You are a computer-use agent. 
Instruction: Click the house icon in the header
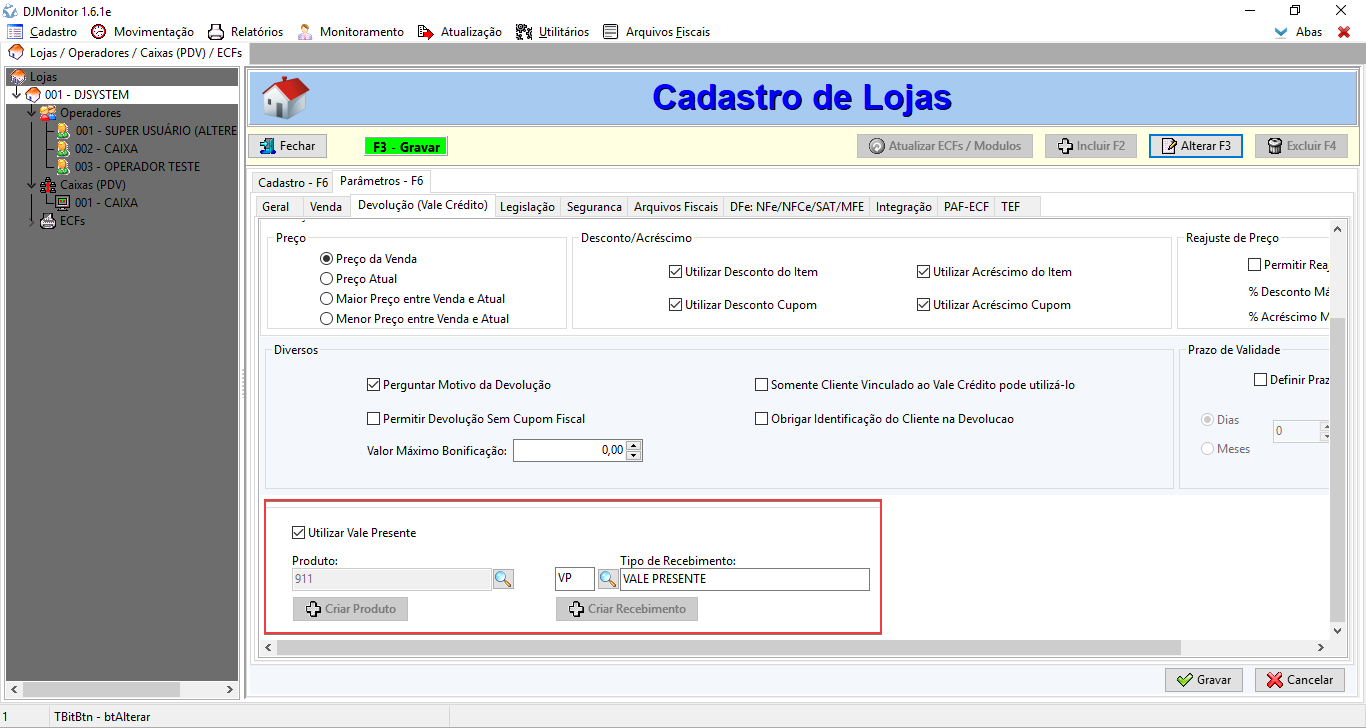click(x=285, y=98)
